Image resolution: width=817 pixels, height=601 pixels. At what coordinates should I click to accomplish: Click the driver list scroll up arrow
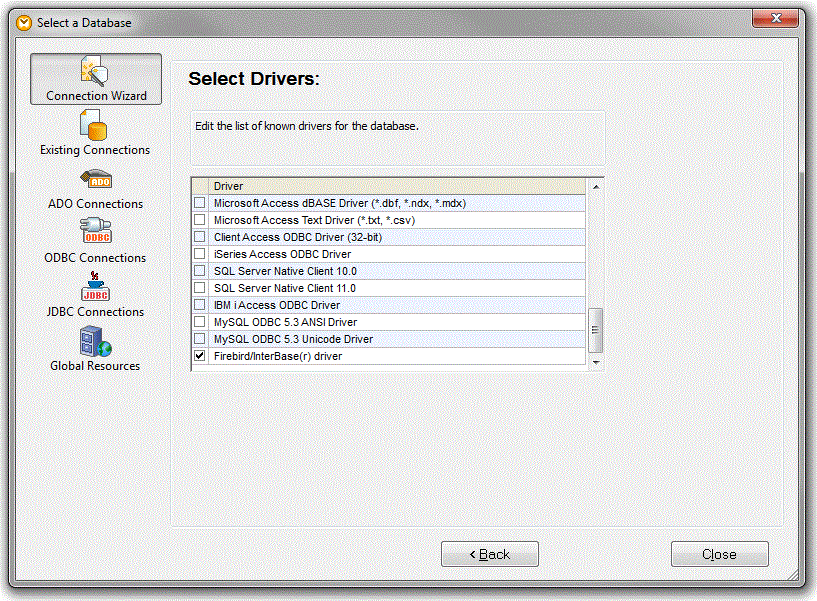pyautogui.click(x=596, y=187)
